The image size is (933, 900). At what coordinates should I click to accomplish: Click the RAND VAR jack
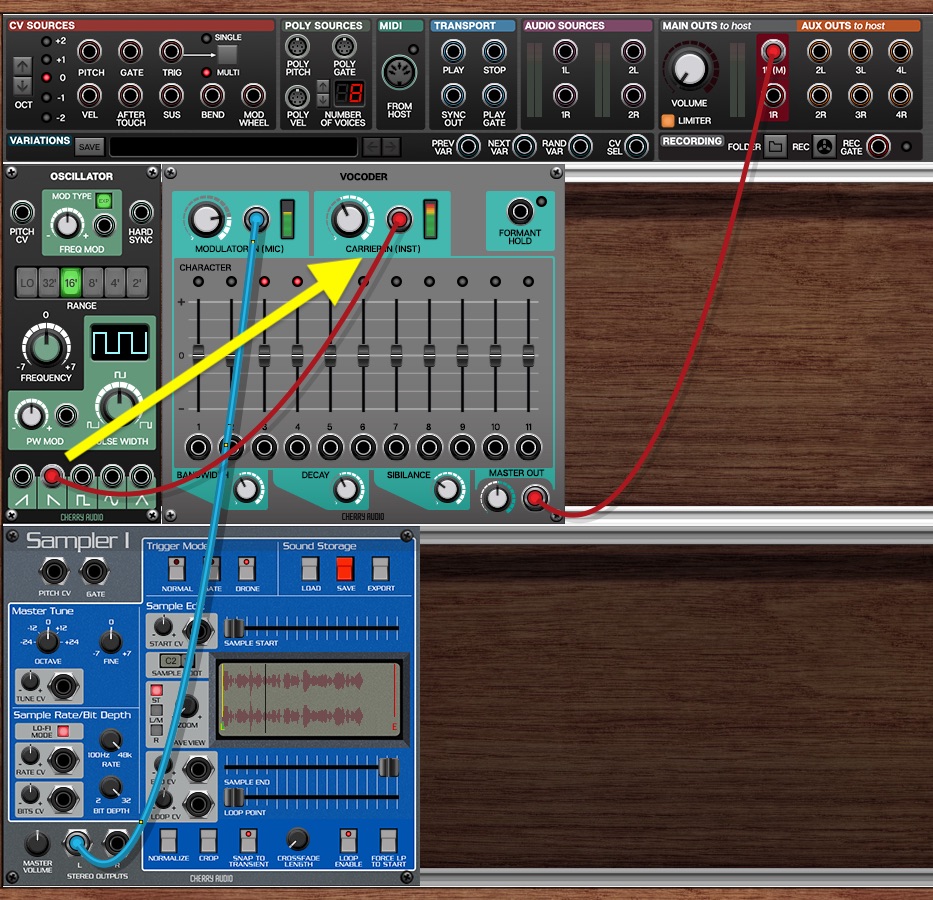(x=581, y=146)
